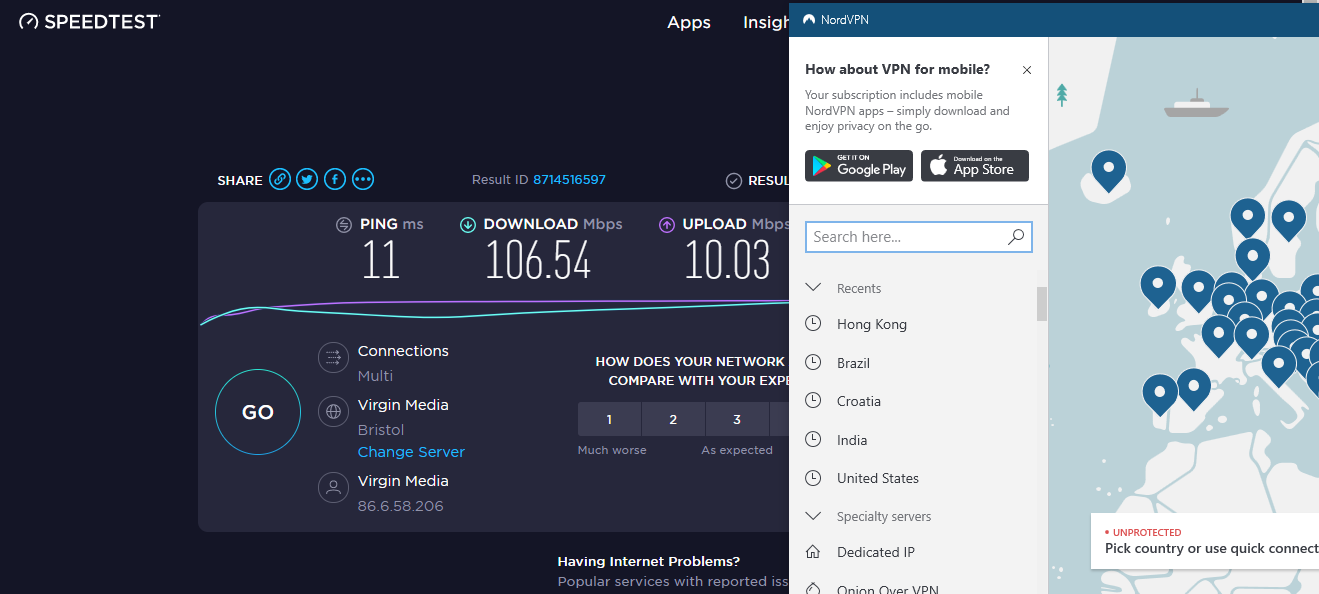Click the NordVPN title bar logo
The width and height of the screenshot is (1319, 594).
pos(809,19)
